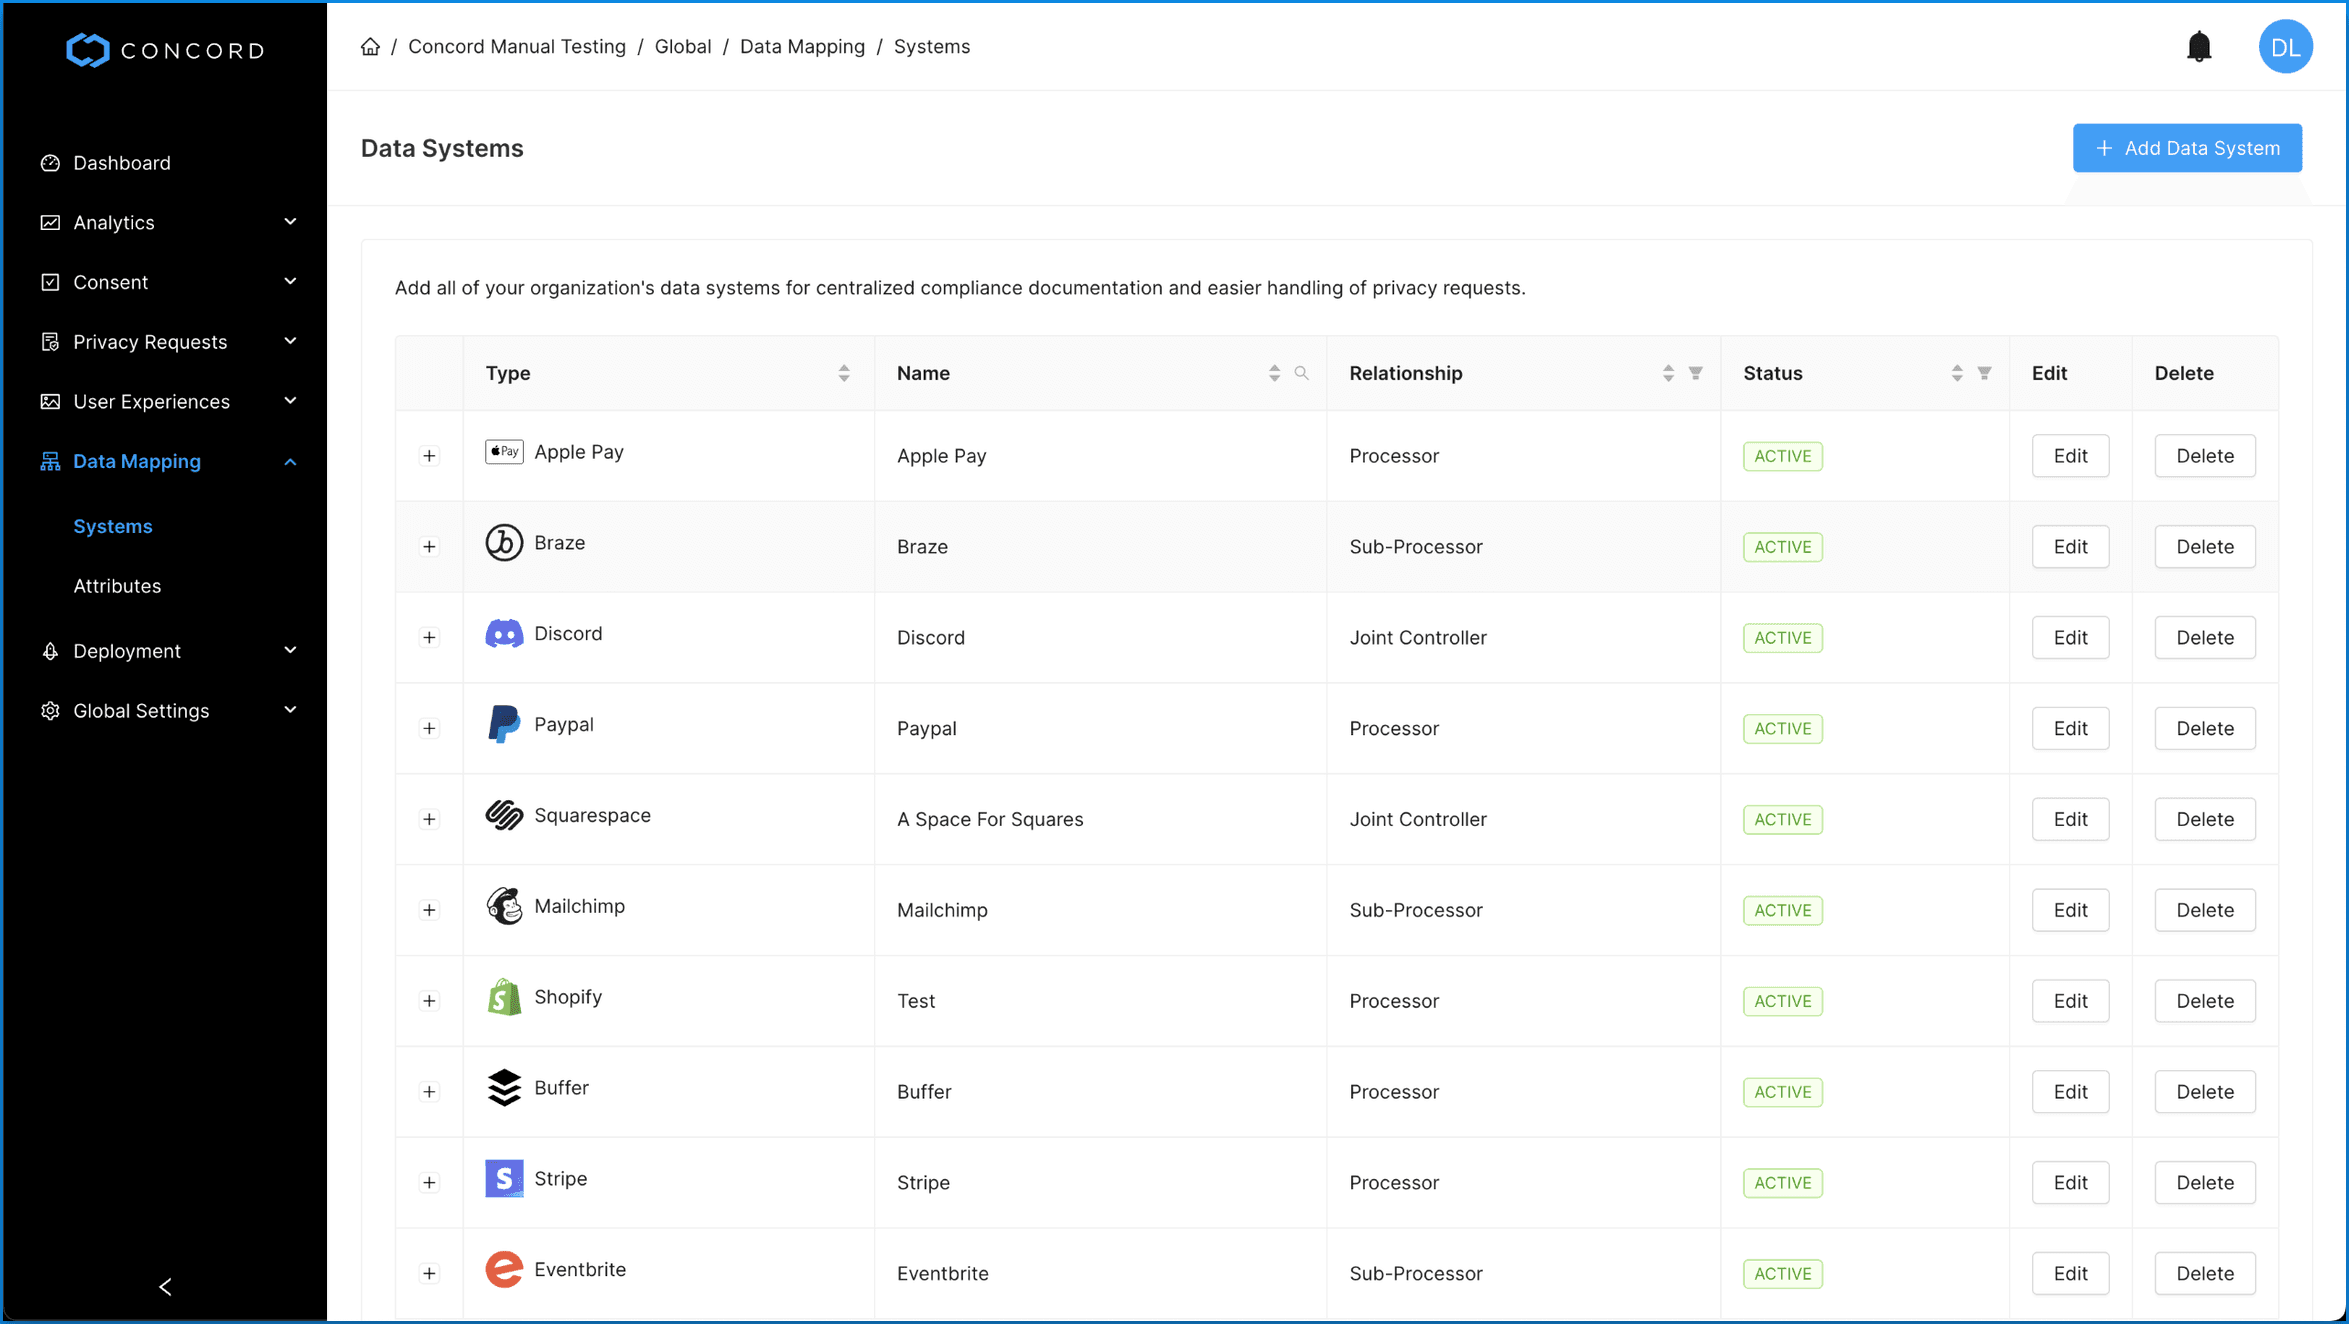Click Concord Manual Testing breadcrumb link
This screenshot has height=1324, width=2349.
(516, 47)
